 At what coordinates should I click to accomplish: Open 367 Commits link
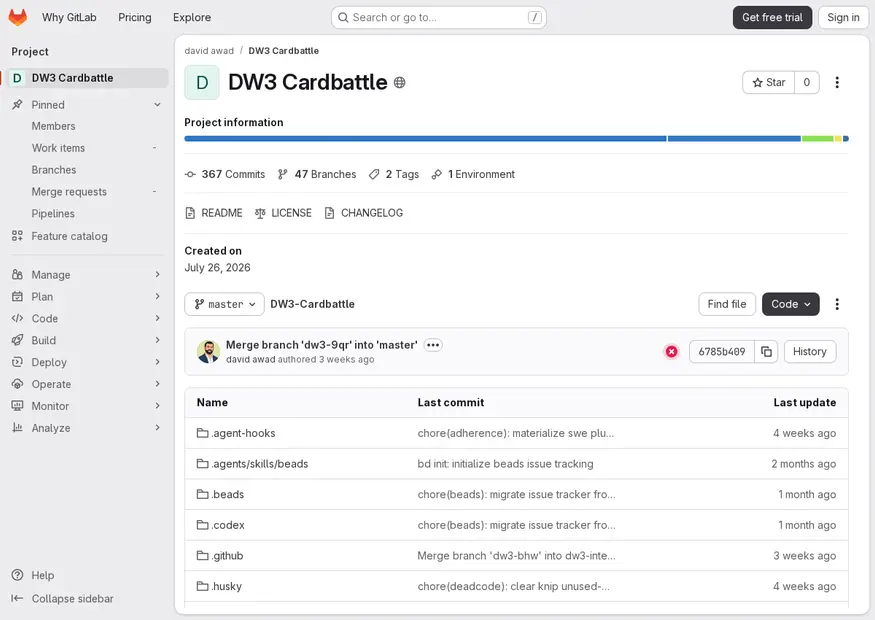click(225, 174)
